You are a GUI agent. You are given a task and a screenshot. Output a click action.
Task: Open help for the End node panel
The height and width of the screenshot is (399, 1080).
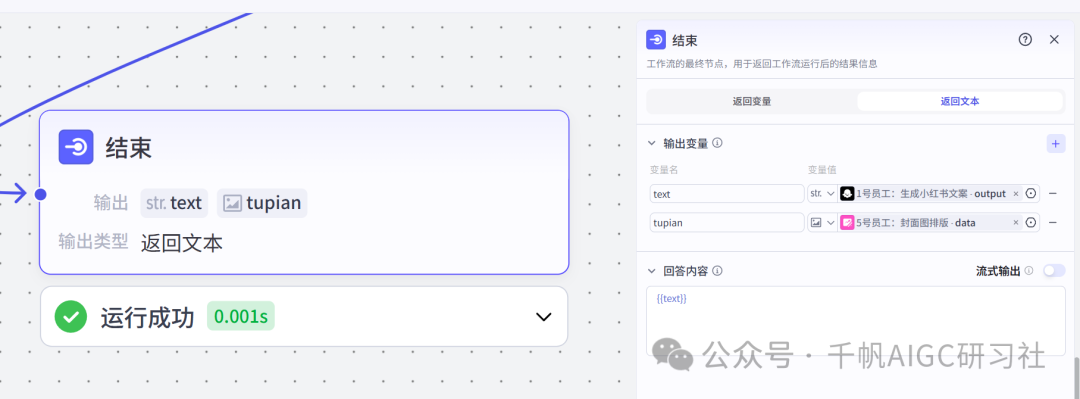pyautogui.click(x=1025, y=39)
